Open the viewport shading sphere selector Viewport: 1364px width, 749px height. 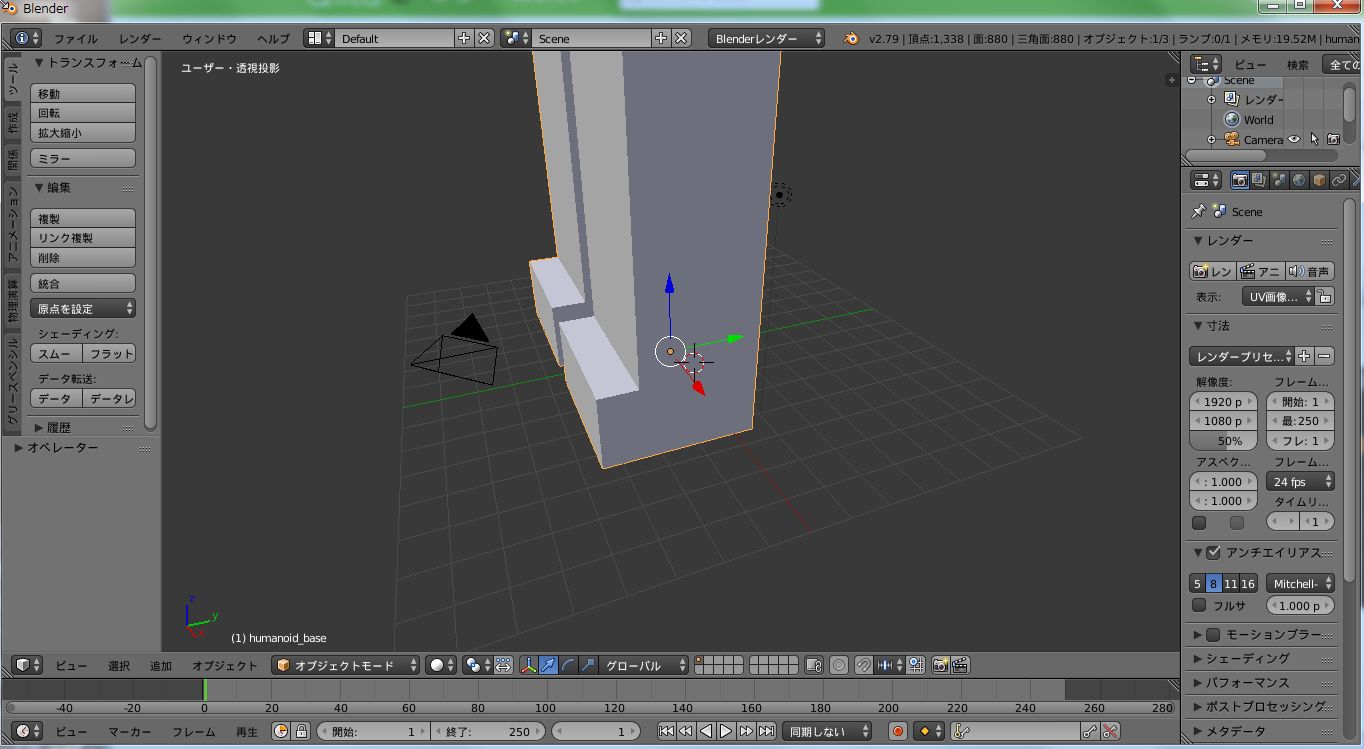click(x=440, y=665)
